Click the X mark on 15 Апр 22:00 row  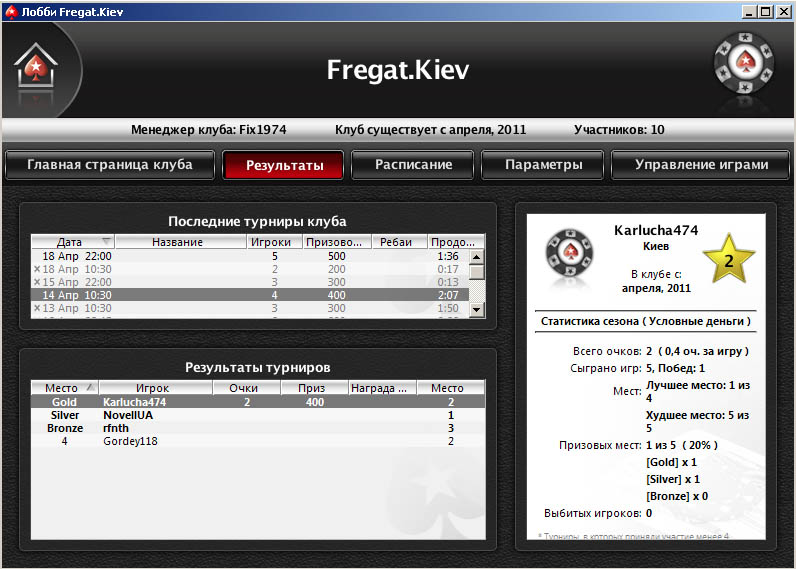click(37, 282)
